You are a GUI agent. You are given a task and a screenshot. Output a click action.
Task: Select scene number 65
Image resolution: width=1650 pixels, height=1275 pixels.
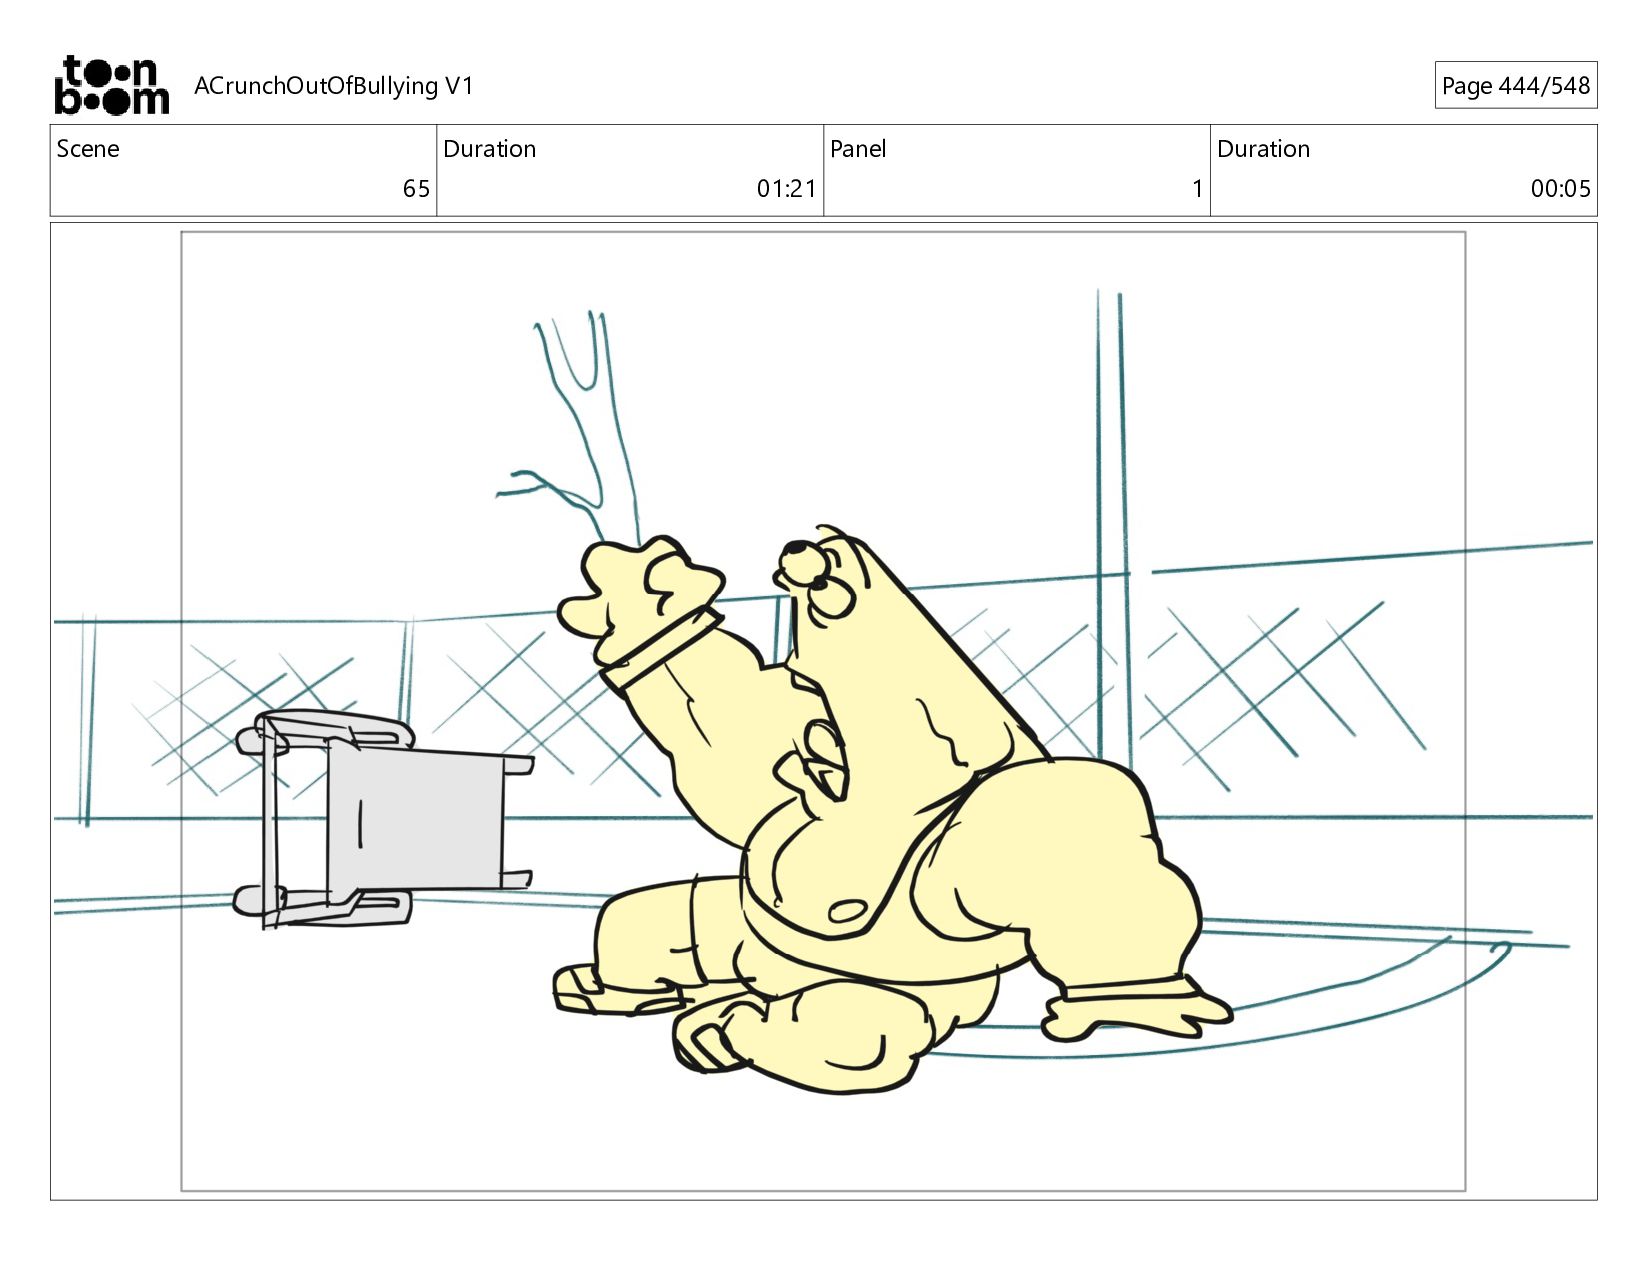point(416,189)
